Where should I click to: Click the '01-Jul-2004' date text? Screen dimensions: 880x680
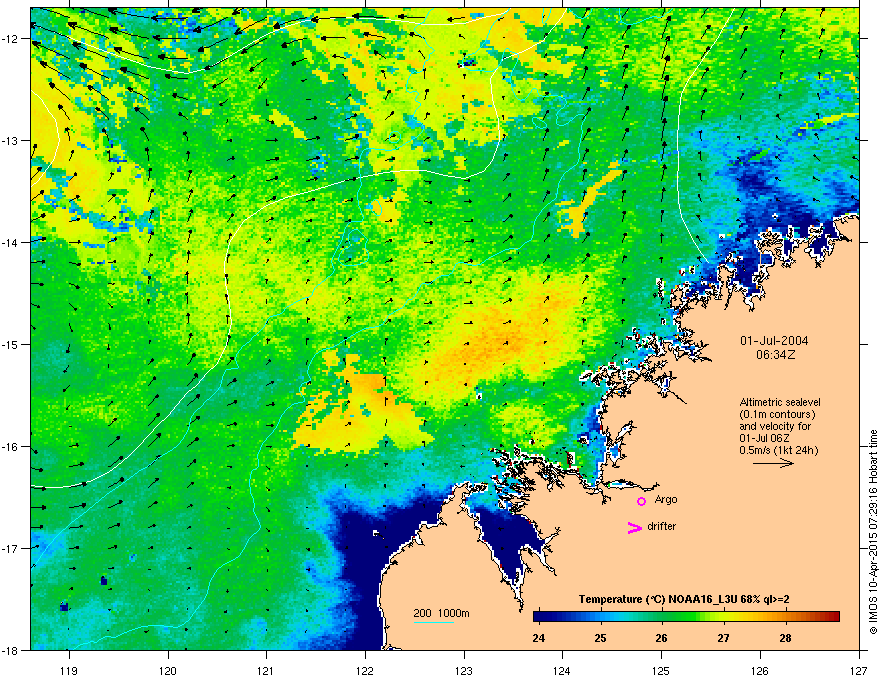pyautogui.click(x=774, y=341)
